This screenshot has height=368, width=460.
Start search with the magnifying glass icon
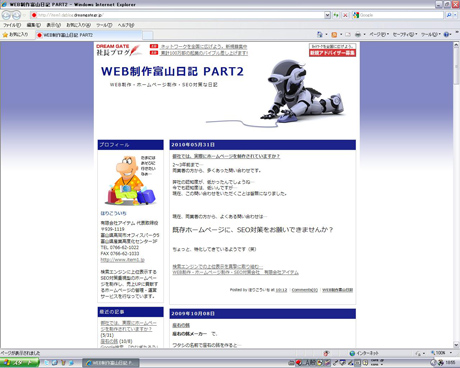point(449,15)
